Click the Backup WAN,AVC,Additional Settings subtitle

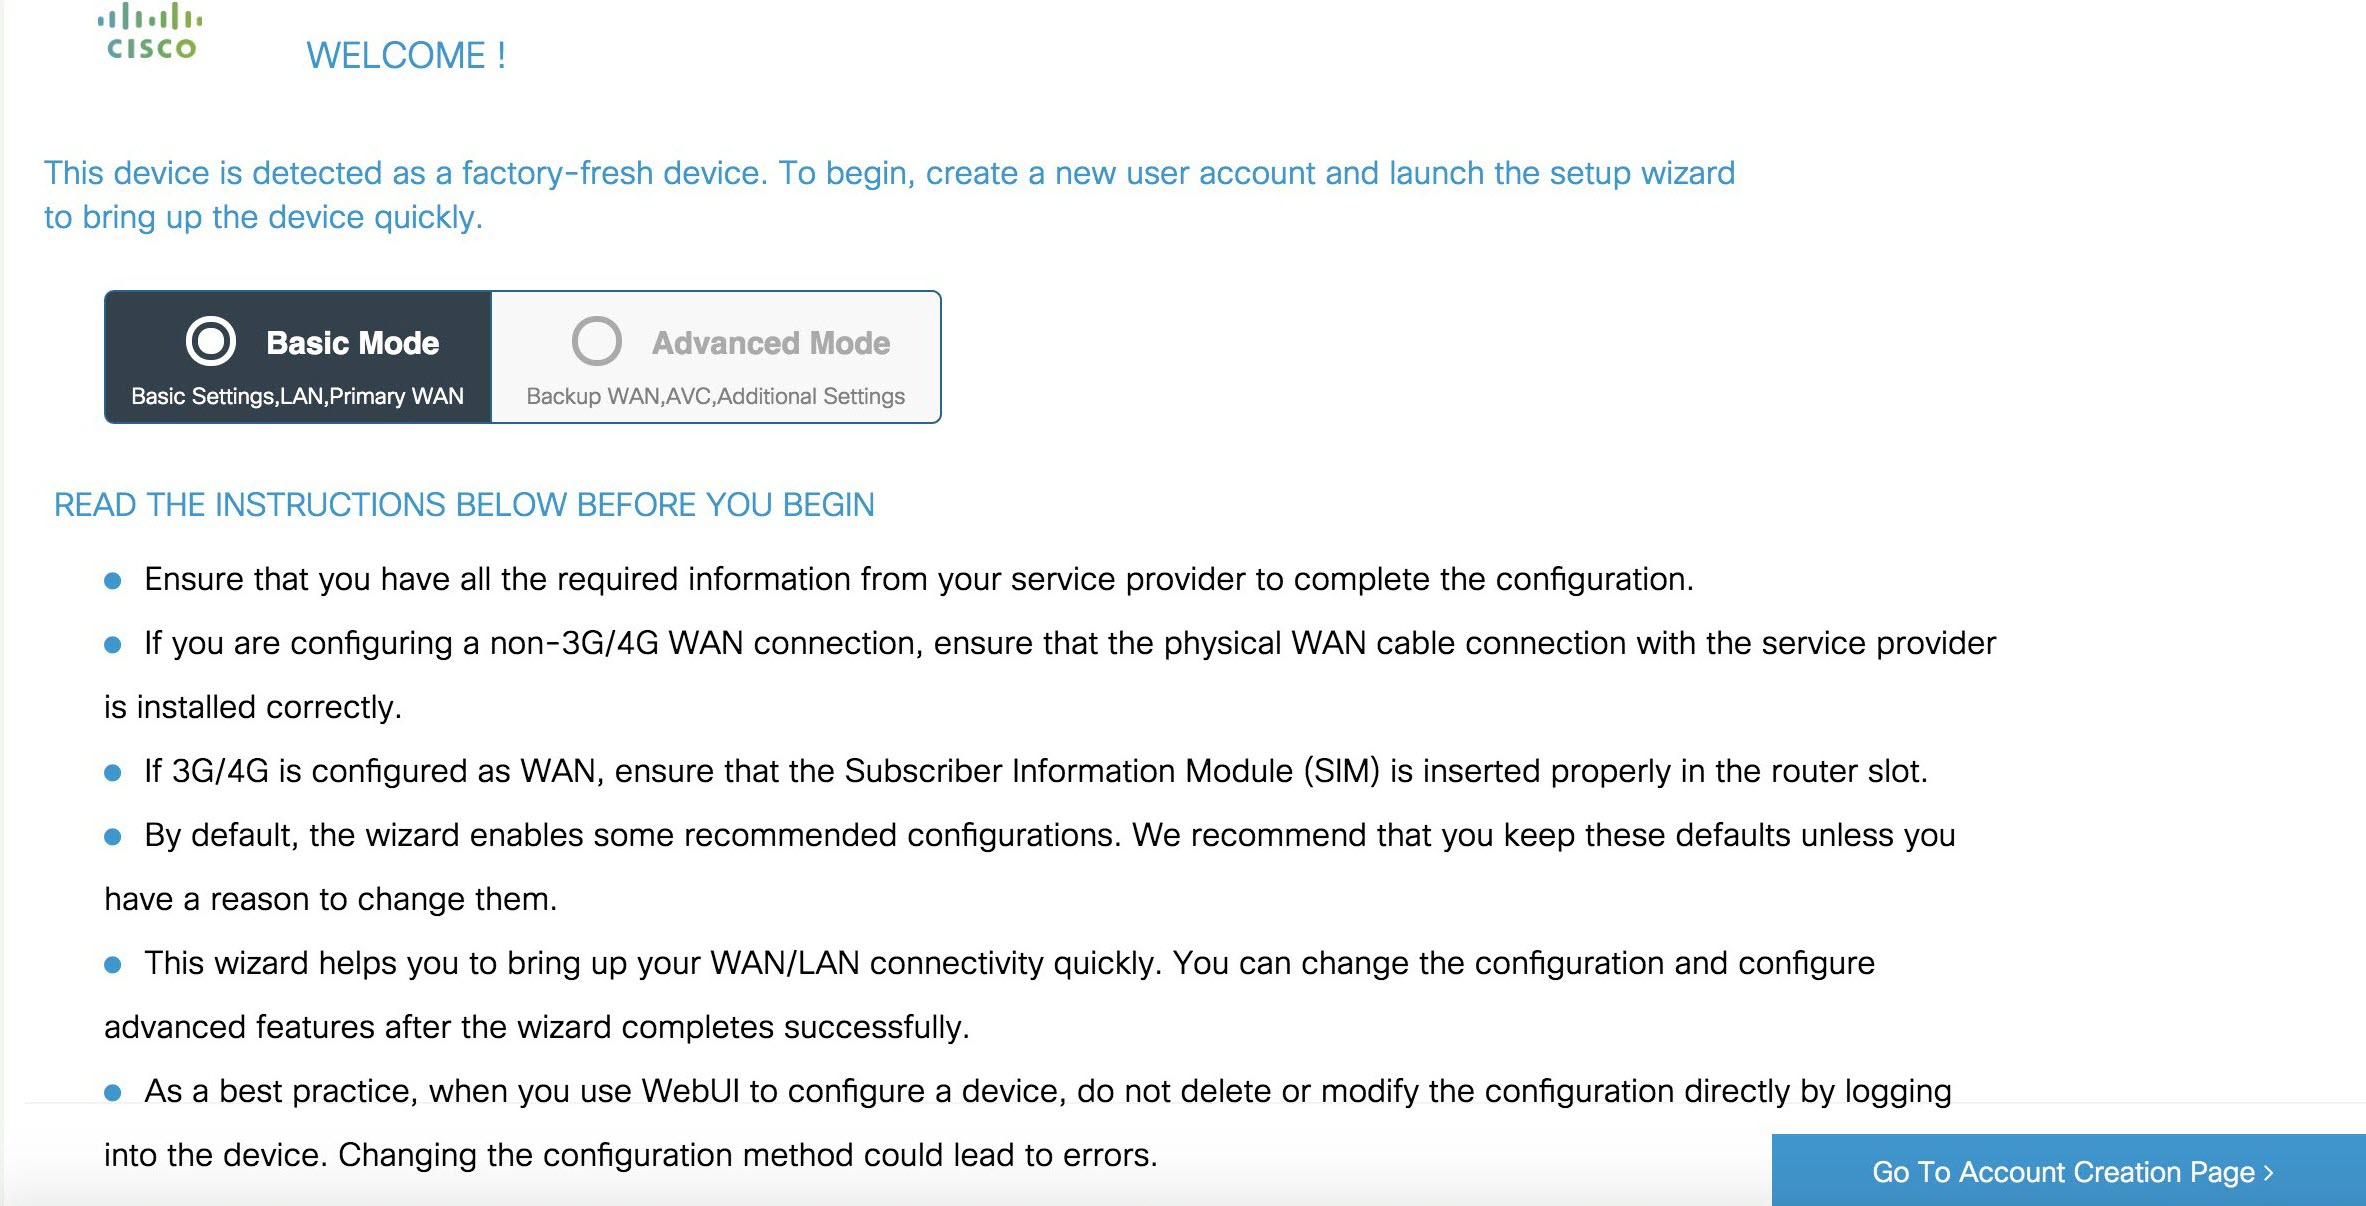pos(714,396)
